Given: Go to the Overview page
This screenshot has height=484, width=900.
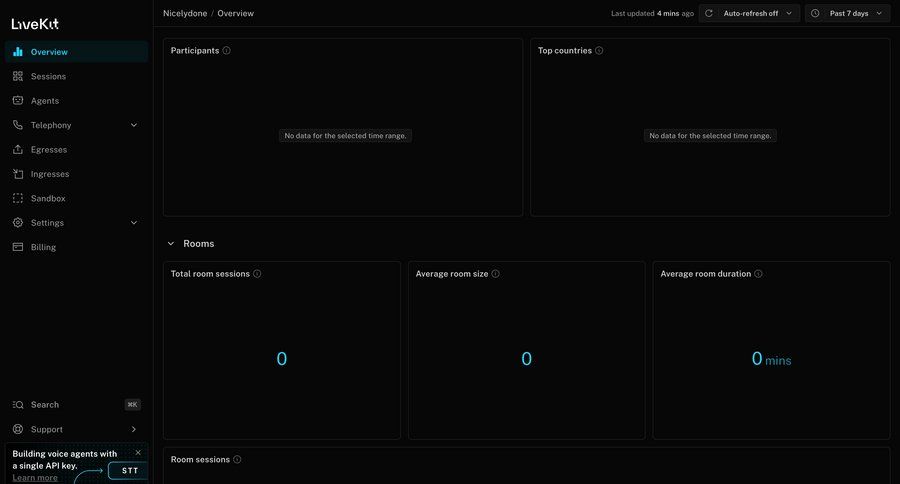Looking at the screenshot, I should point(76,52).
